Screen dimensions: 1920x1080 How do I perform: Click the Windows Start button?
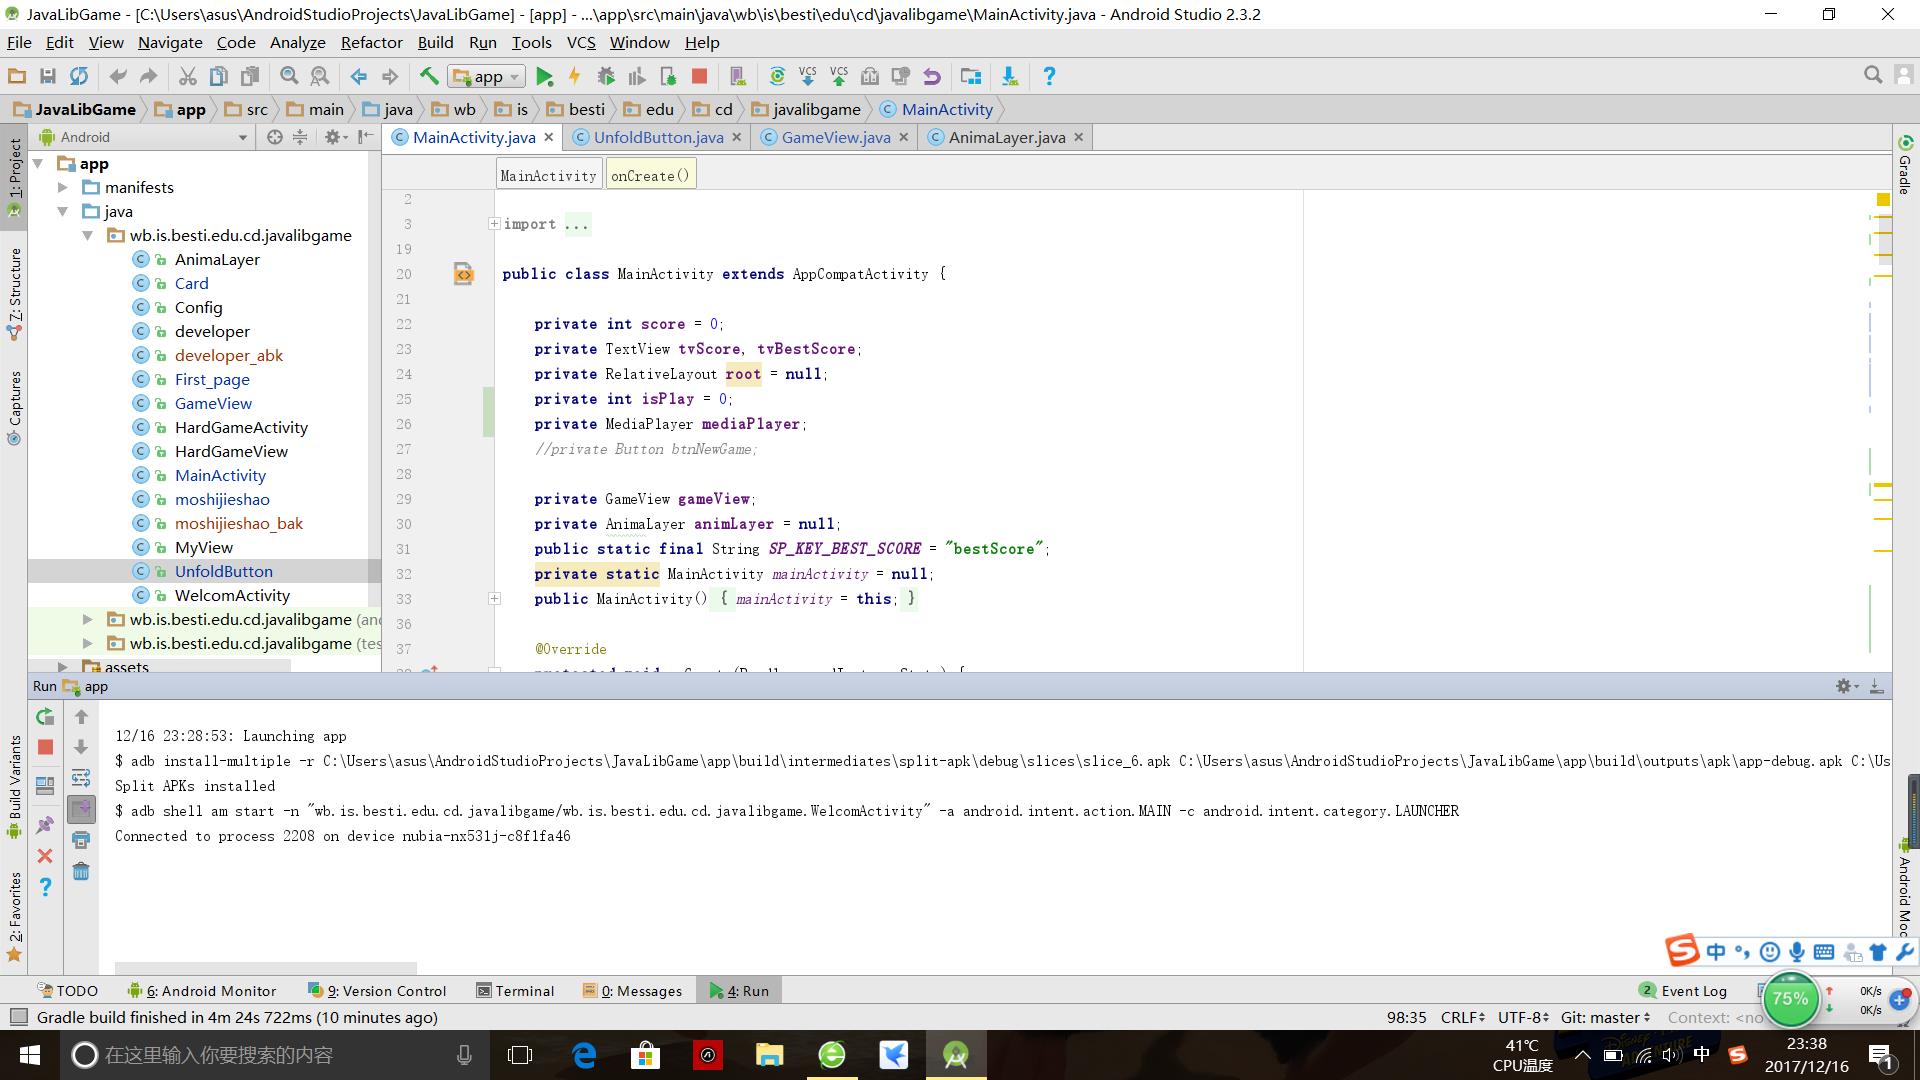coord(30,1055)
